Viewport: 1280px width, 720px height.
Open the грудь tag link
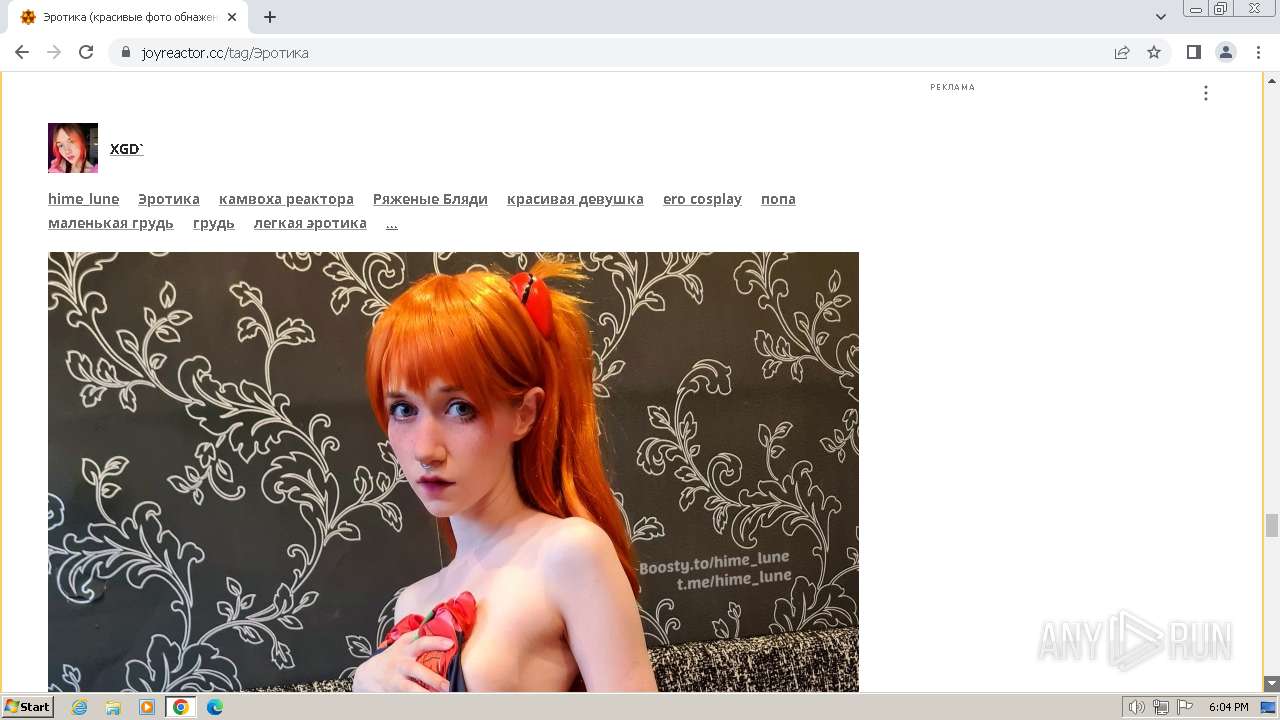[214, 223]
